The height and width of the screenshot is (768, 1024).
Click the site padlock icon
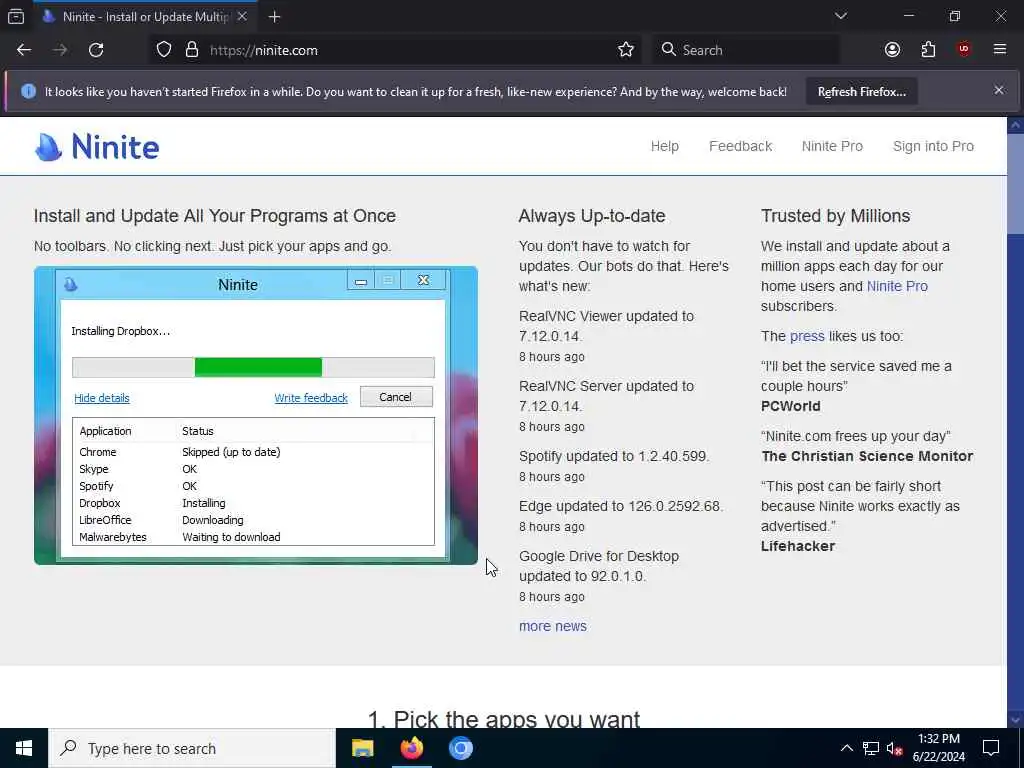pyautogui.click(x=191, y=50)
